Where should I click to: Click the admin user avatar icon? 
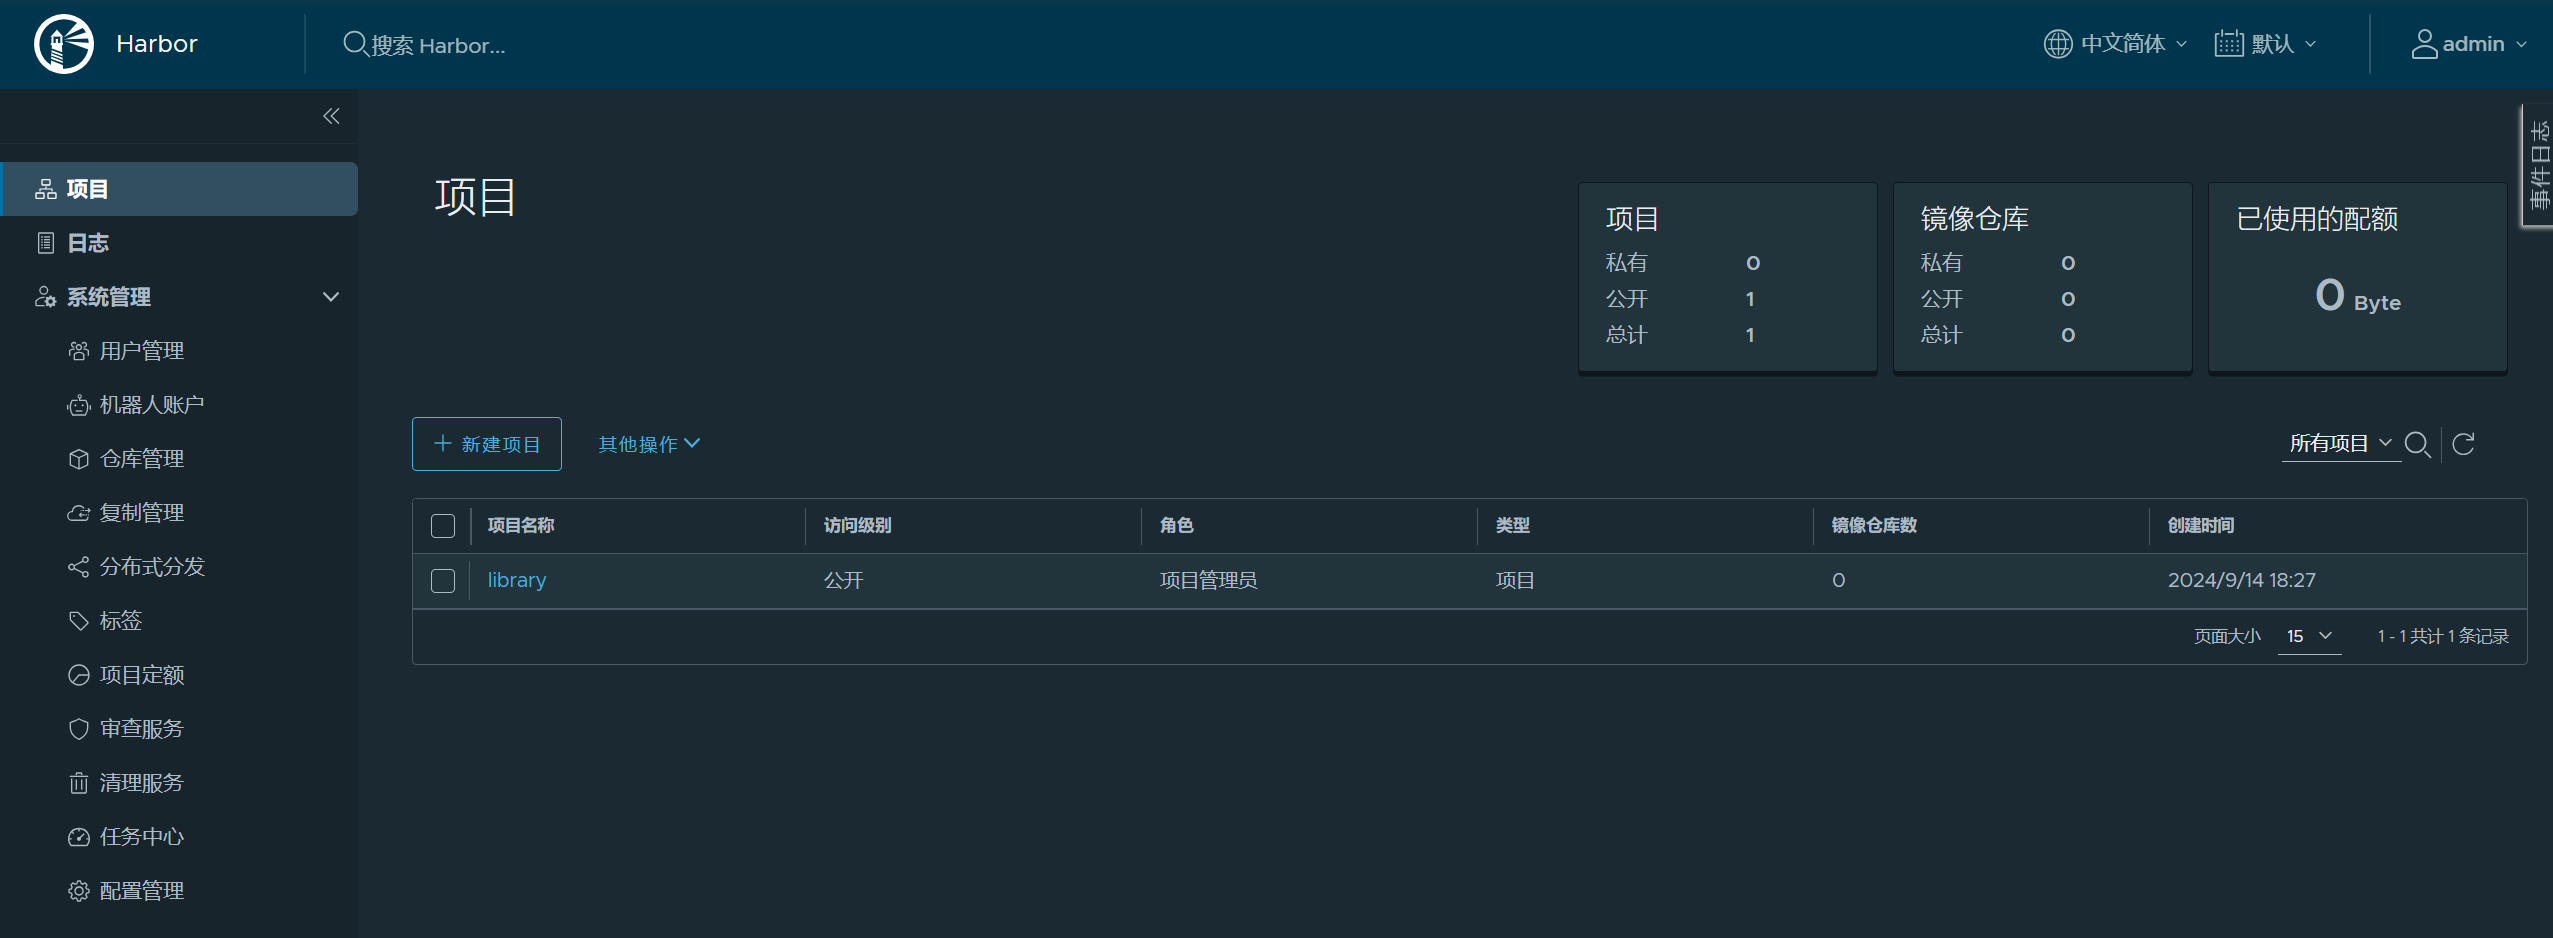(x=2424, y=44)
